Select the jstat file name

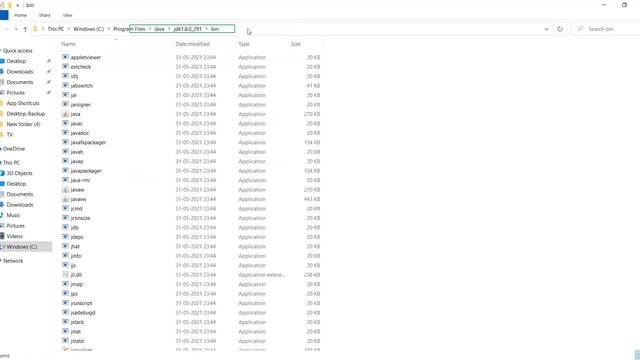click(x=76, y=331)
